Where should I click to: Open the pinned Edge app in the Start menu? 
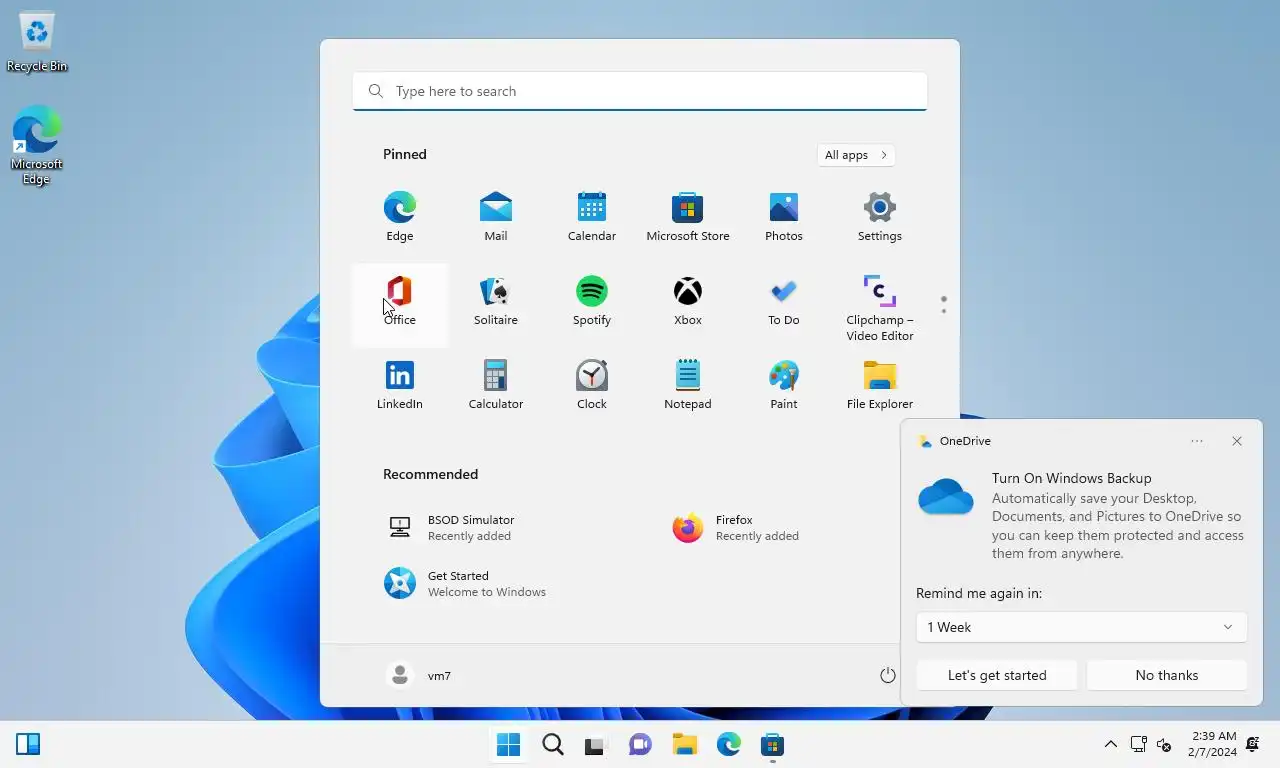pos(400,217)
